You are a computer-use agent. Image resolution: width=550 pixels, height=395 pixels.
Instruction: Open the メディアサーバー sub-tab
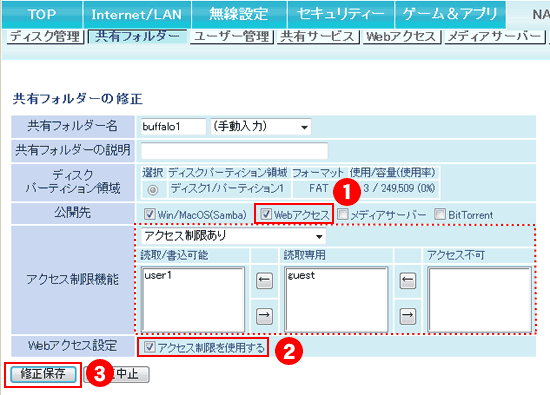[x=495, y=36]
